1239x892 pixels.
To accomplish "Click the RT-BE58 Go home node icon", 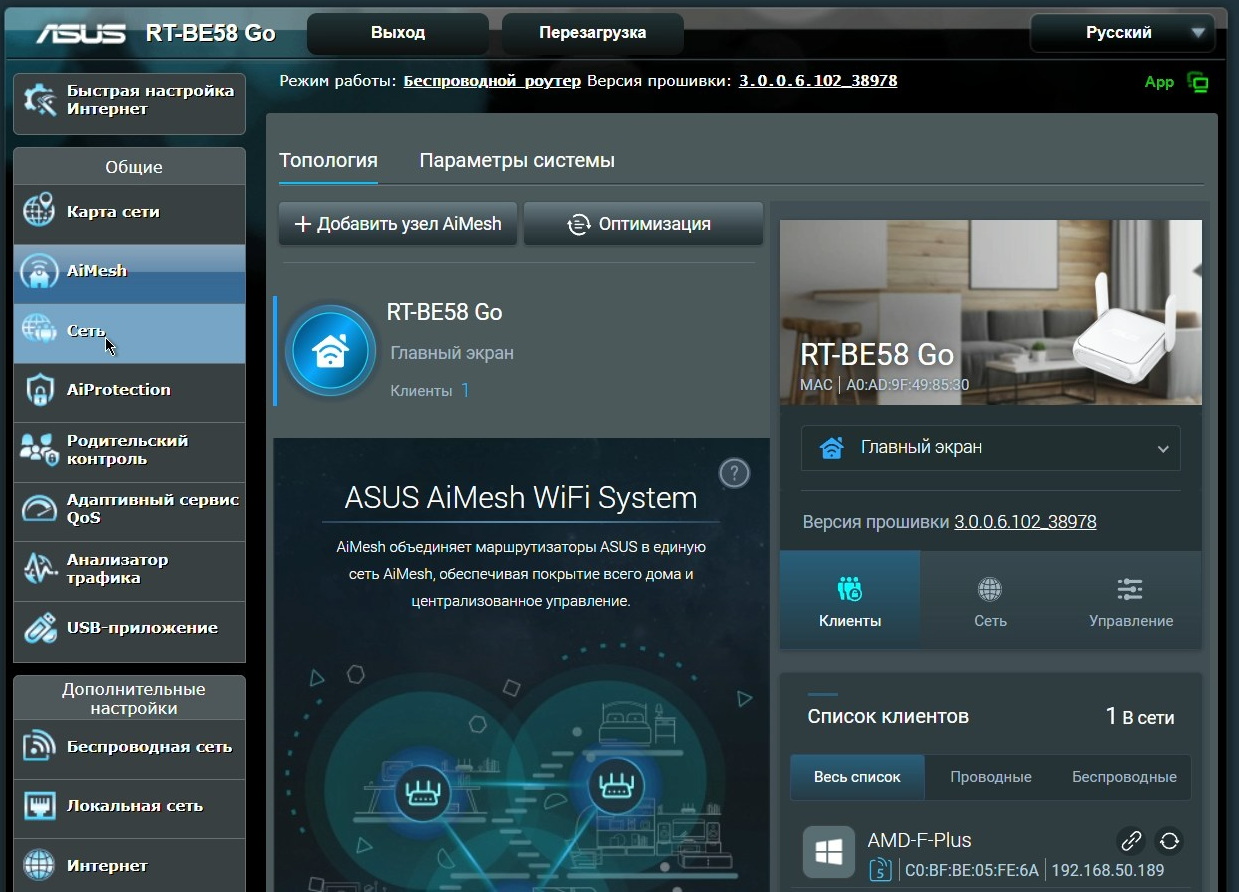I will pos(330,352).
